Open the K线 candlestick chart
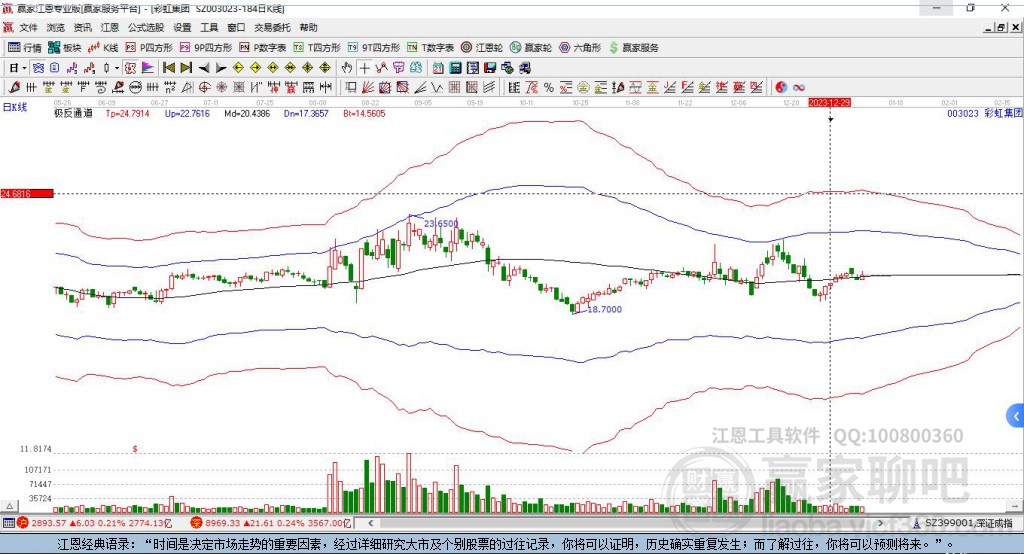Image resolution: width=1024 pixels, height=554 pixels. coord(103,48)
